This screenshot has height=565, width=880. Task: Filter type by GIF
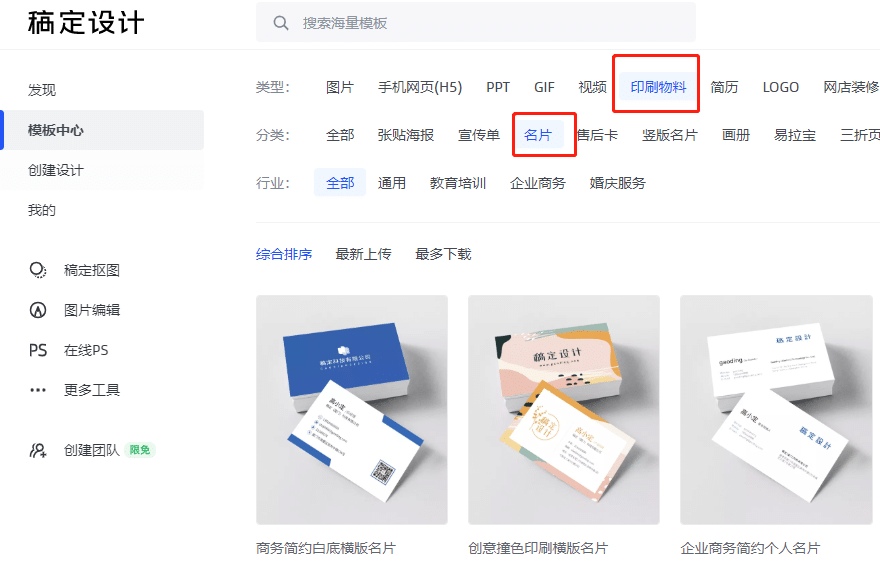point(544,88)
